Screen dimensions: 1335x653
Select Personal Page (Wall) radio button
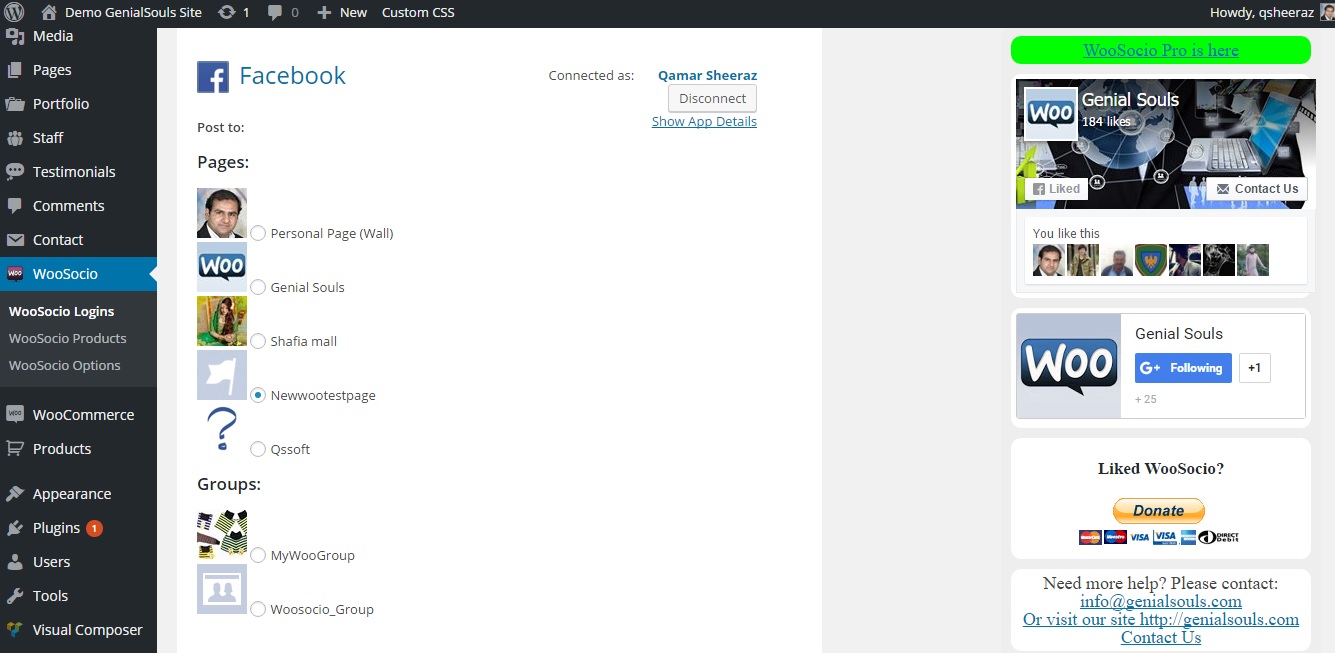[x=258, y=233]
